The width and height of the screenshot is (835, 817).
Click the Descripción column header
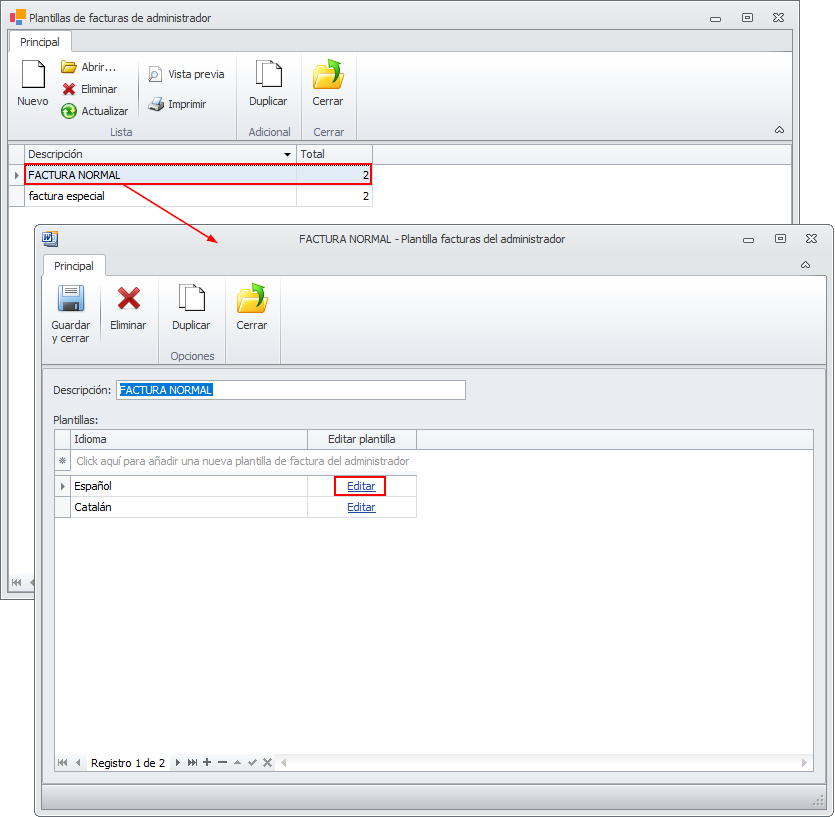(160, 154)
